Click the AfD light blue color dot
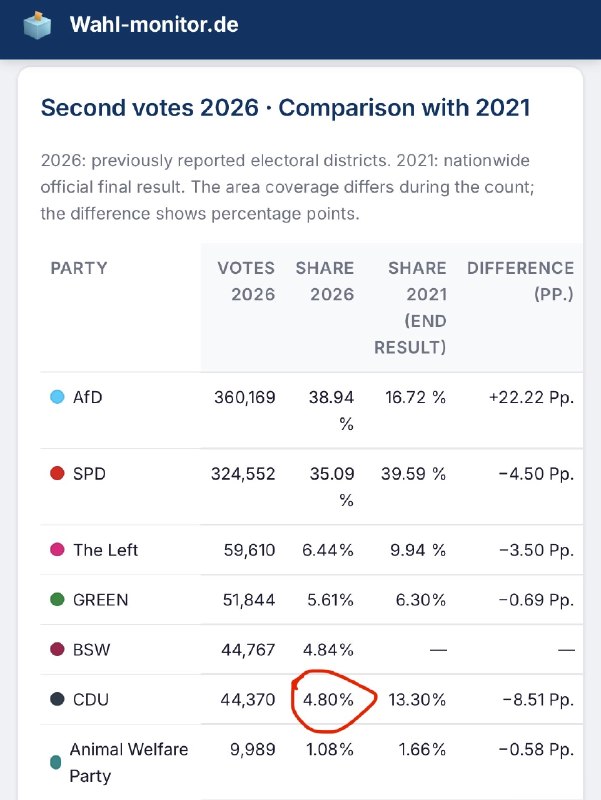Screen dimensions: 601x800 [x=57, y=397]
